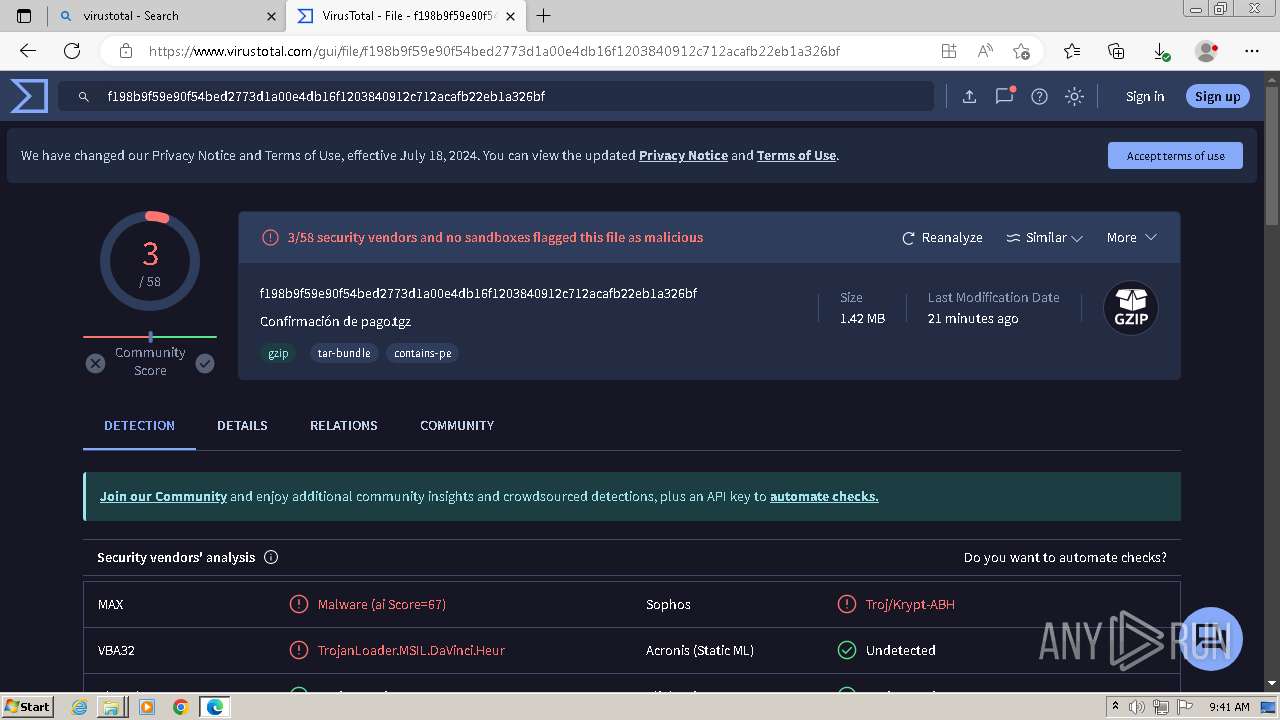Click the Undetected result for Acronis
The image size is (1280, 720).
tap(900, 650)
